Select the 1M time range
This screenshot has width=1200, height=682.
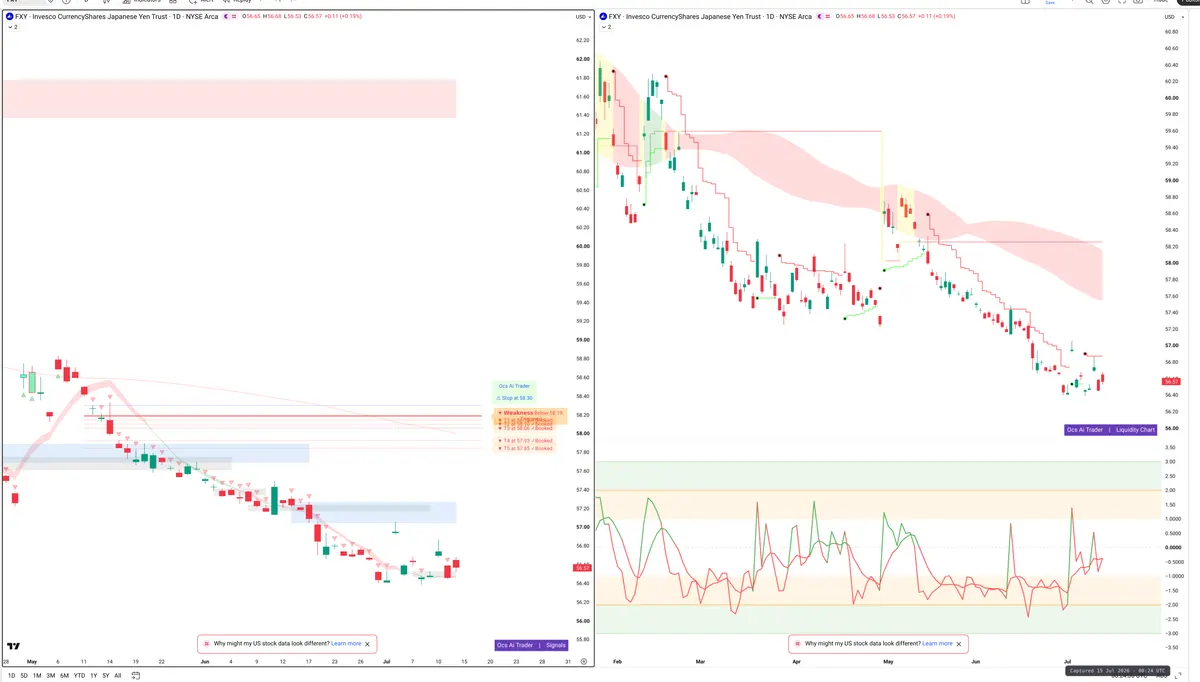[37, 676]
